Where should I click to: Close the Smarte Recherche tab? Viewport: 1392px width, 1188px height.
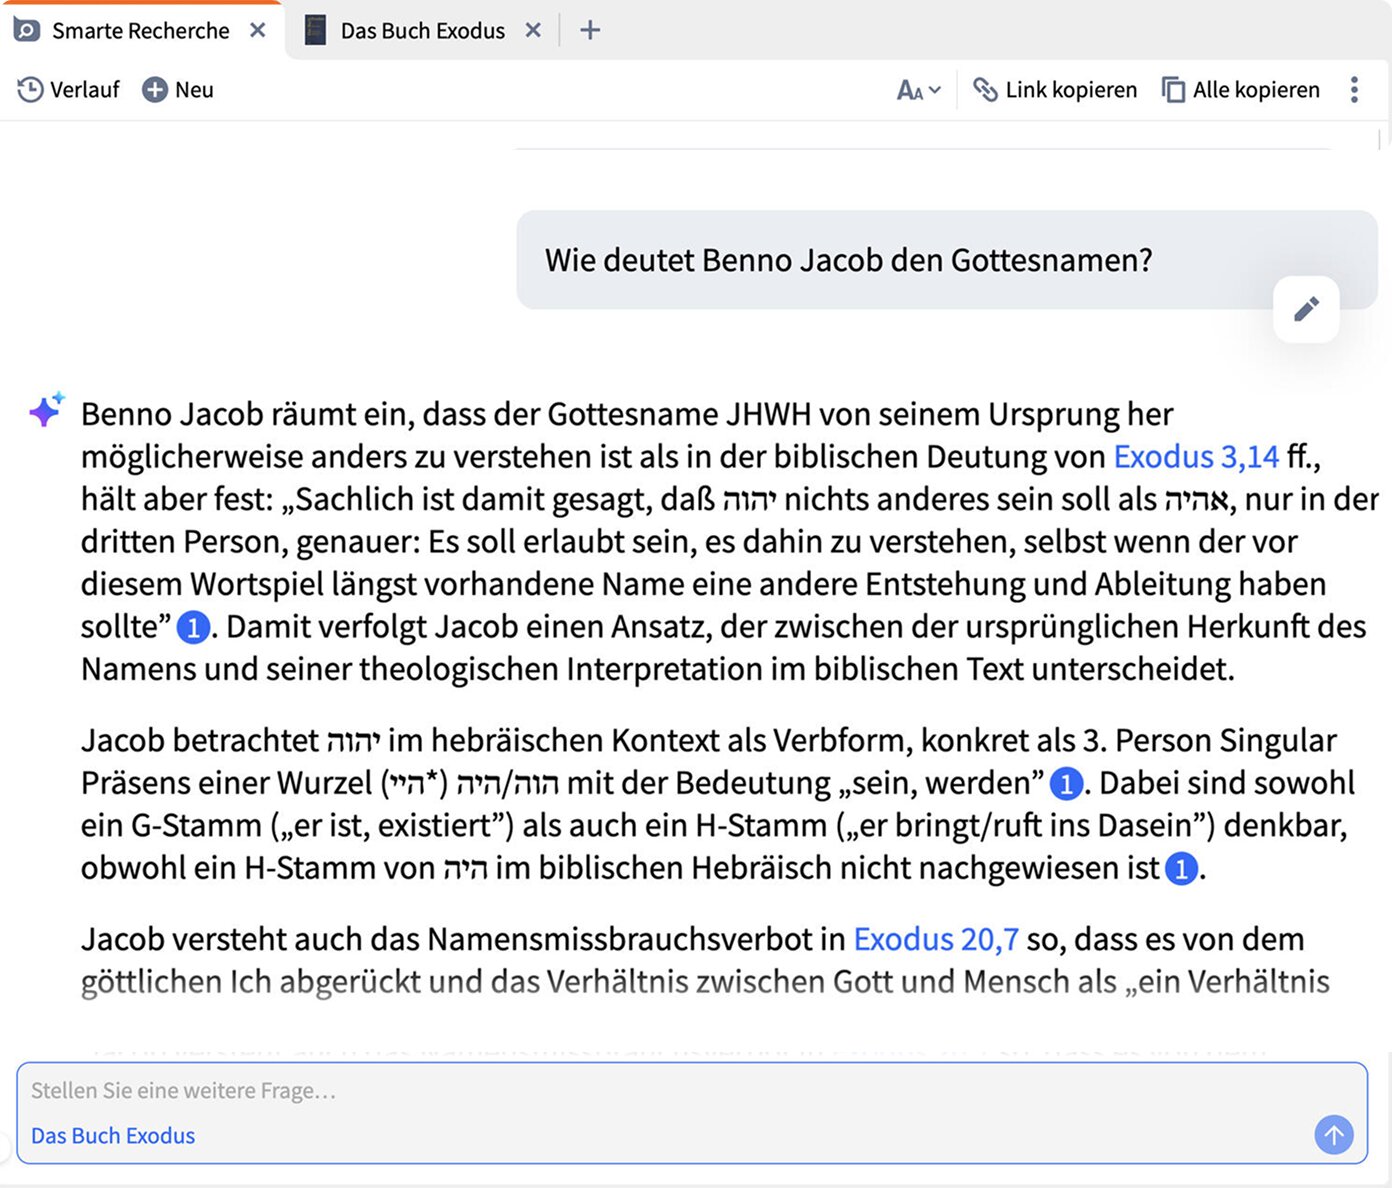pyautogui.click(x=258, y=30)
